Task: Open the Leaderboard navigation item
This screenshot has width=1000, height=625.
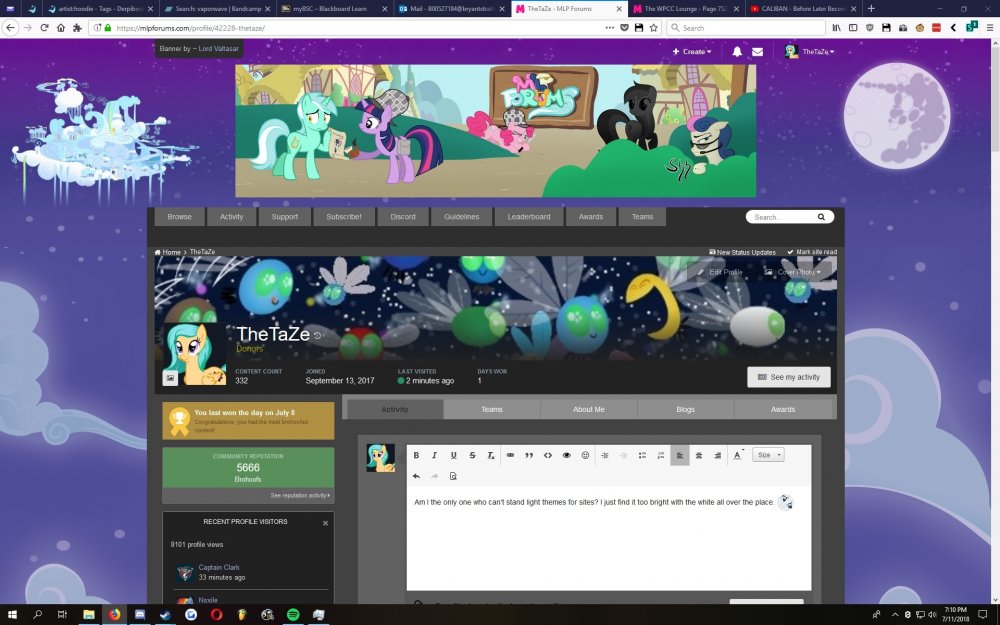Action: (529, 217)
